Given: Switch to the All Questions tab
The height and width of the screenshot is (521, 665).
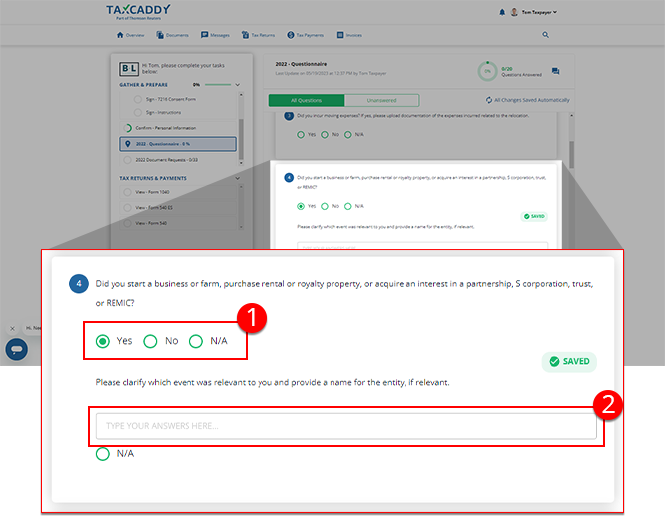Looking at the screenshot, I should click(306, 101).
